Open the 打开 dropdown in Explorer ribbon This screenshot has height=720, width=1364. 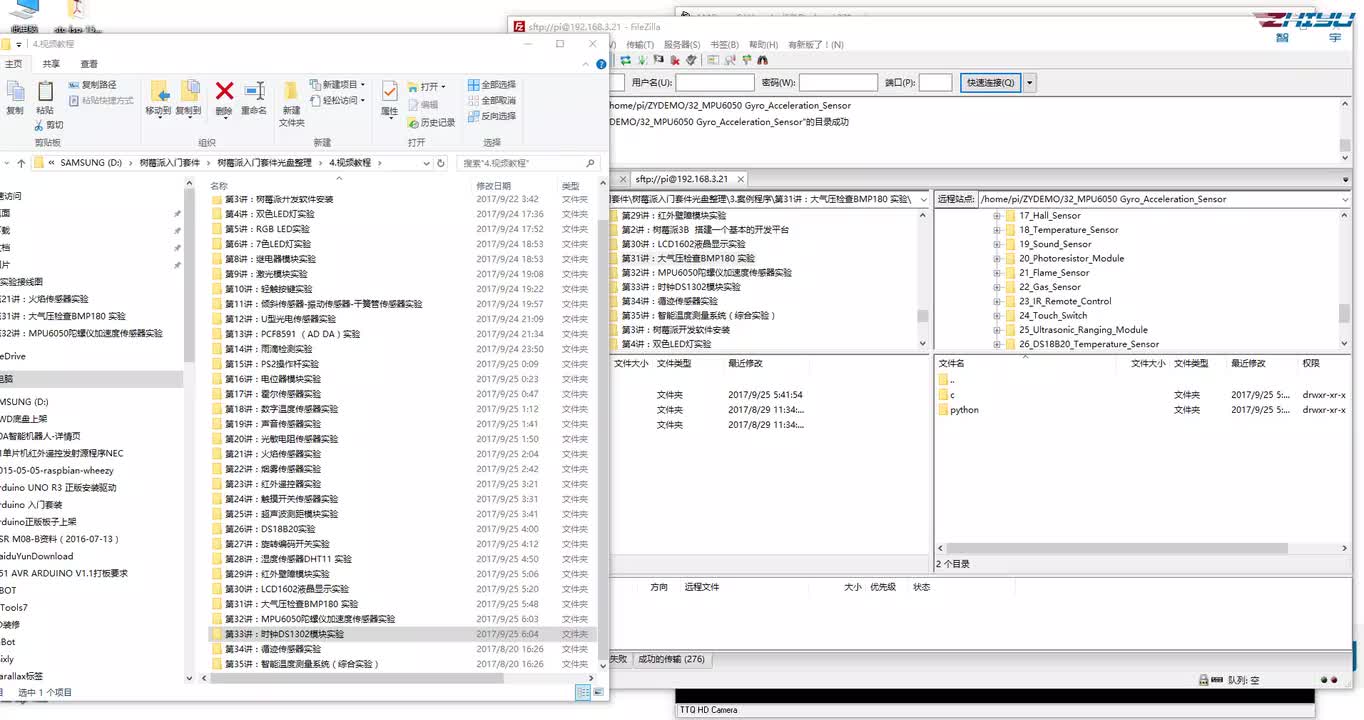(426, 86)
